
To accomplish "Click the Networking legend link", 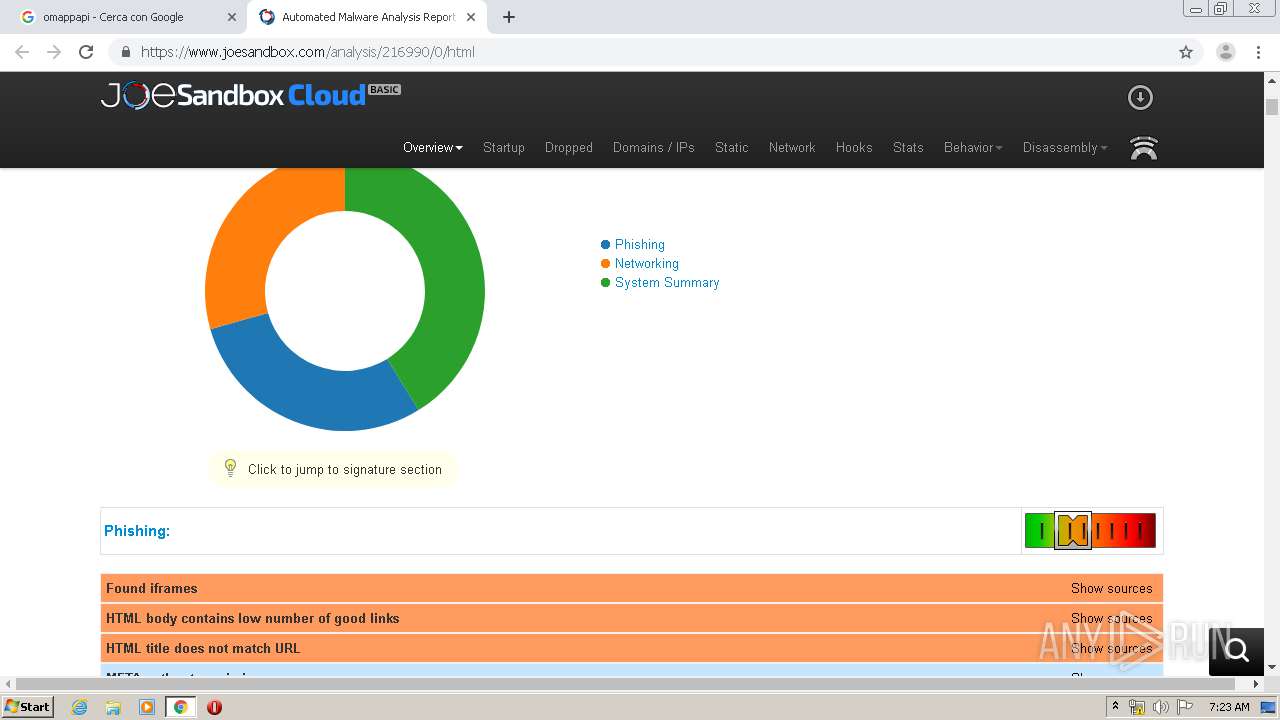I will pos(646,263).
